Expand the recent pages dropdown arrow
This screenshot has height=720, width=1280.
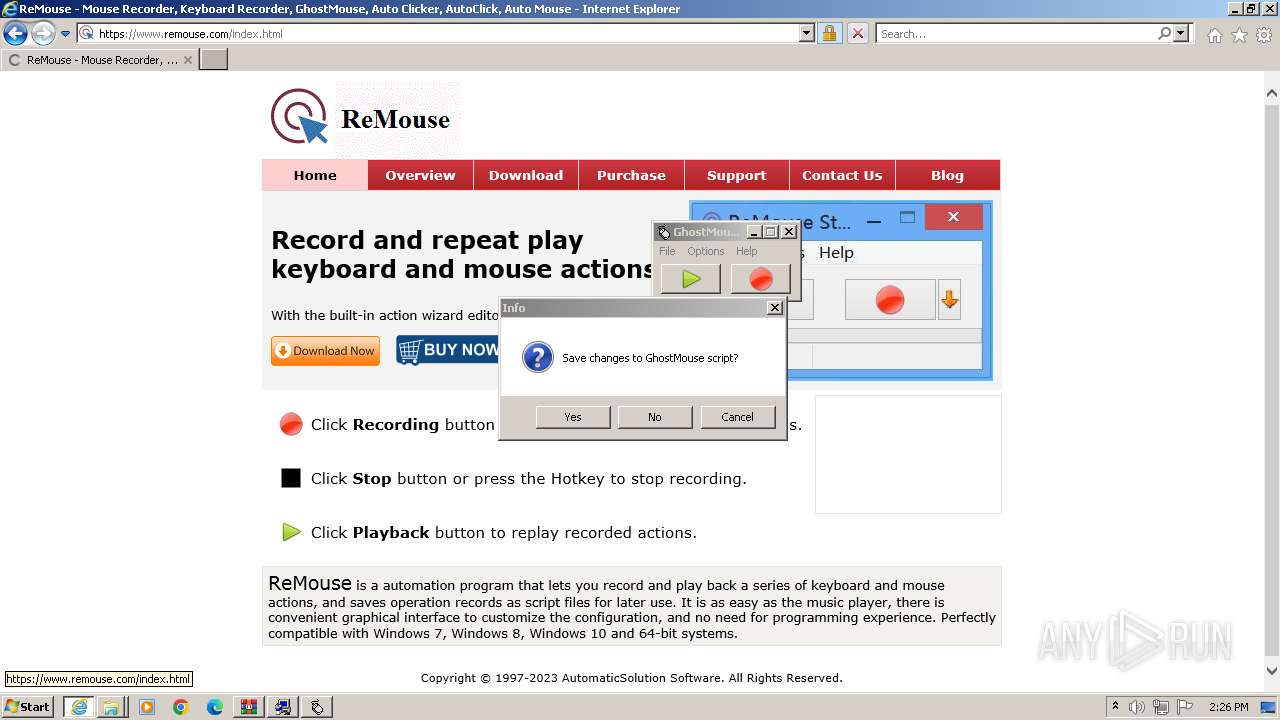point(66,34)
